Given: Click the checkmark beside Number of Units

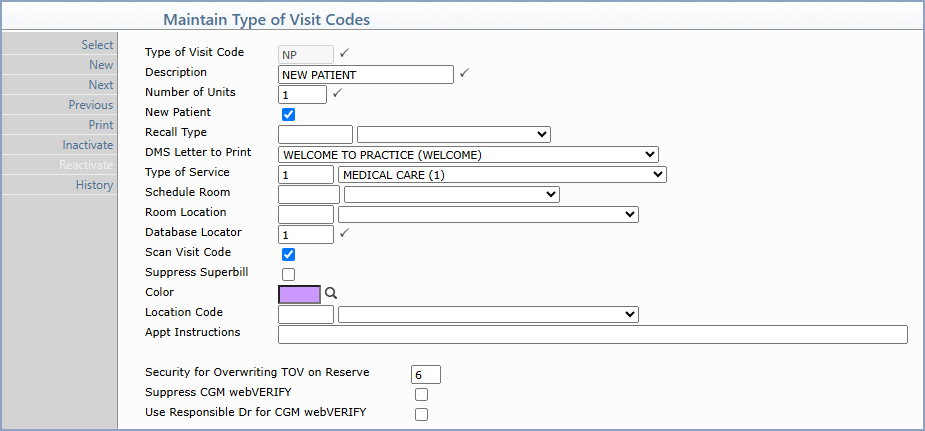Looking at the screenshot, I should point(337,93).
